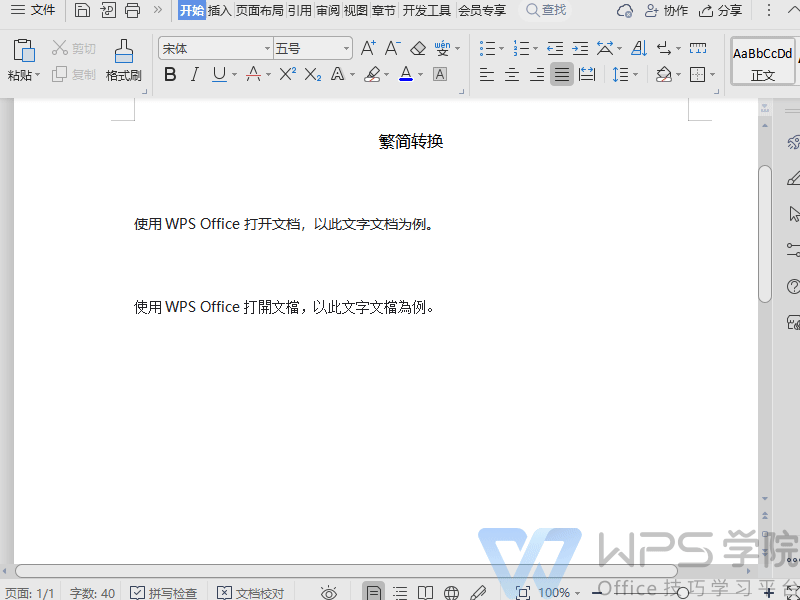This screenshot has height=600, width=800.
Task: Expand the borders dropdown arrow
Action: [712, 75]
